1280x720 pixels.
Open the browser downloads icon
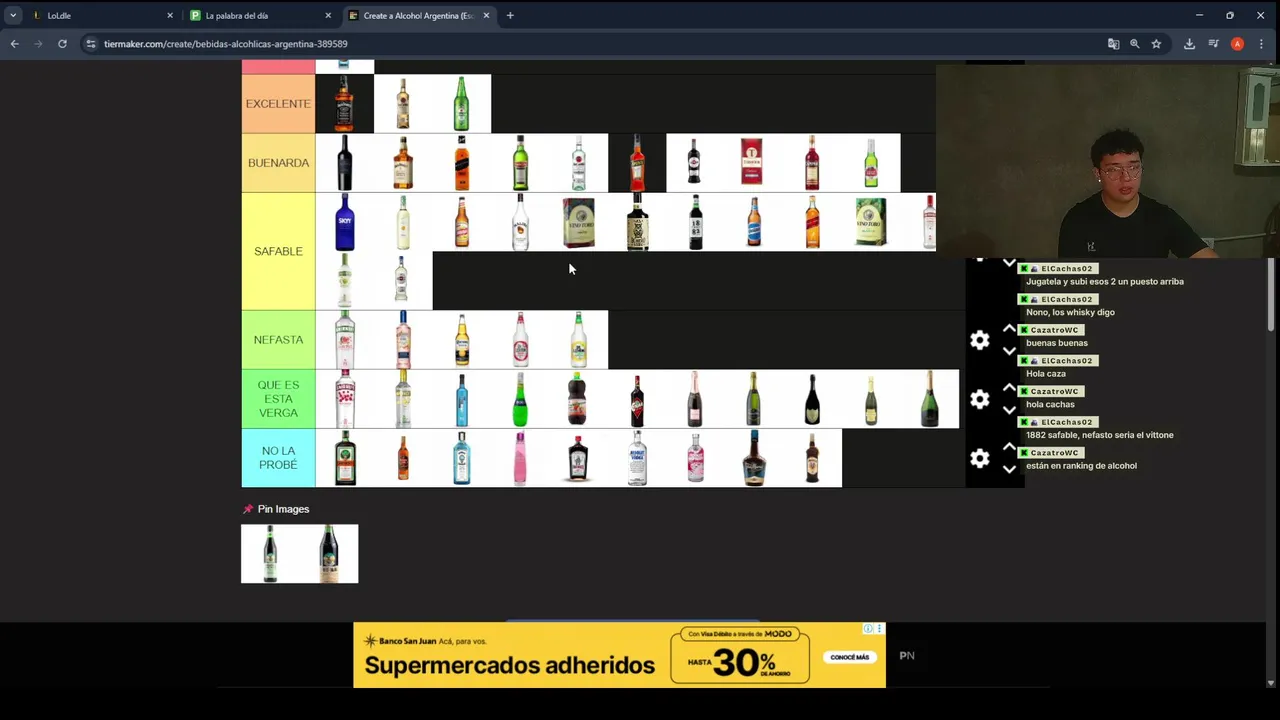[x=1189, y=44]
